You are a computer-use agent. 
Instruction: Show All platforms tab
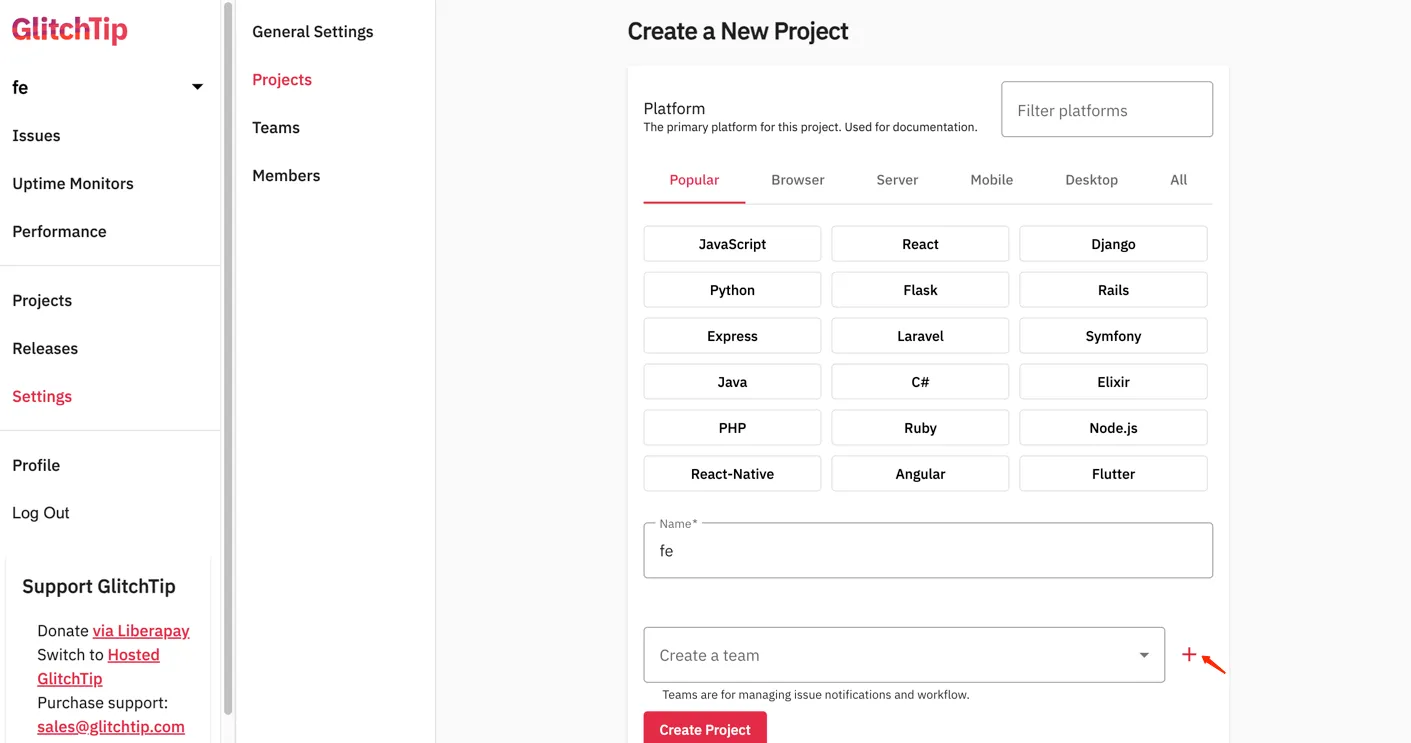(1178, 180)
